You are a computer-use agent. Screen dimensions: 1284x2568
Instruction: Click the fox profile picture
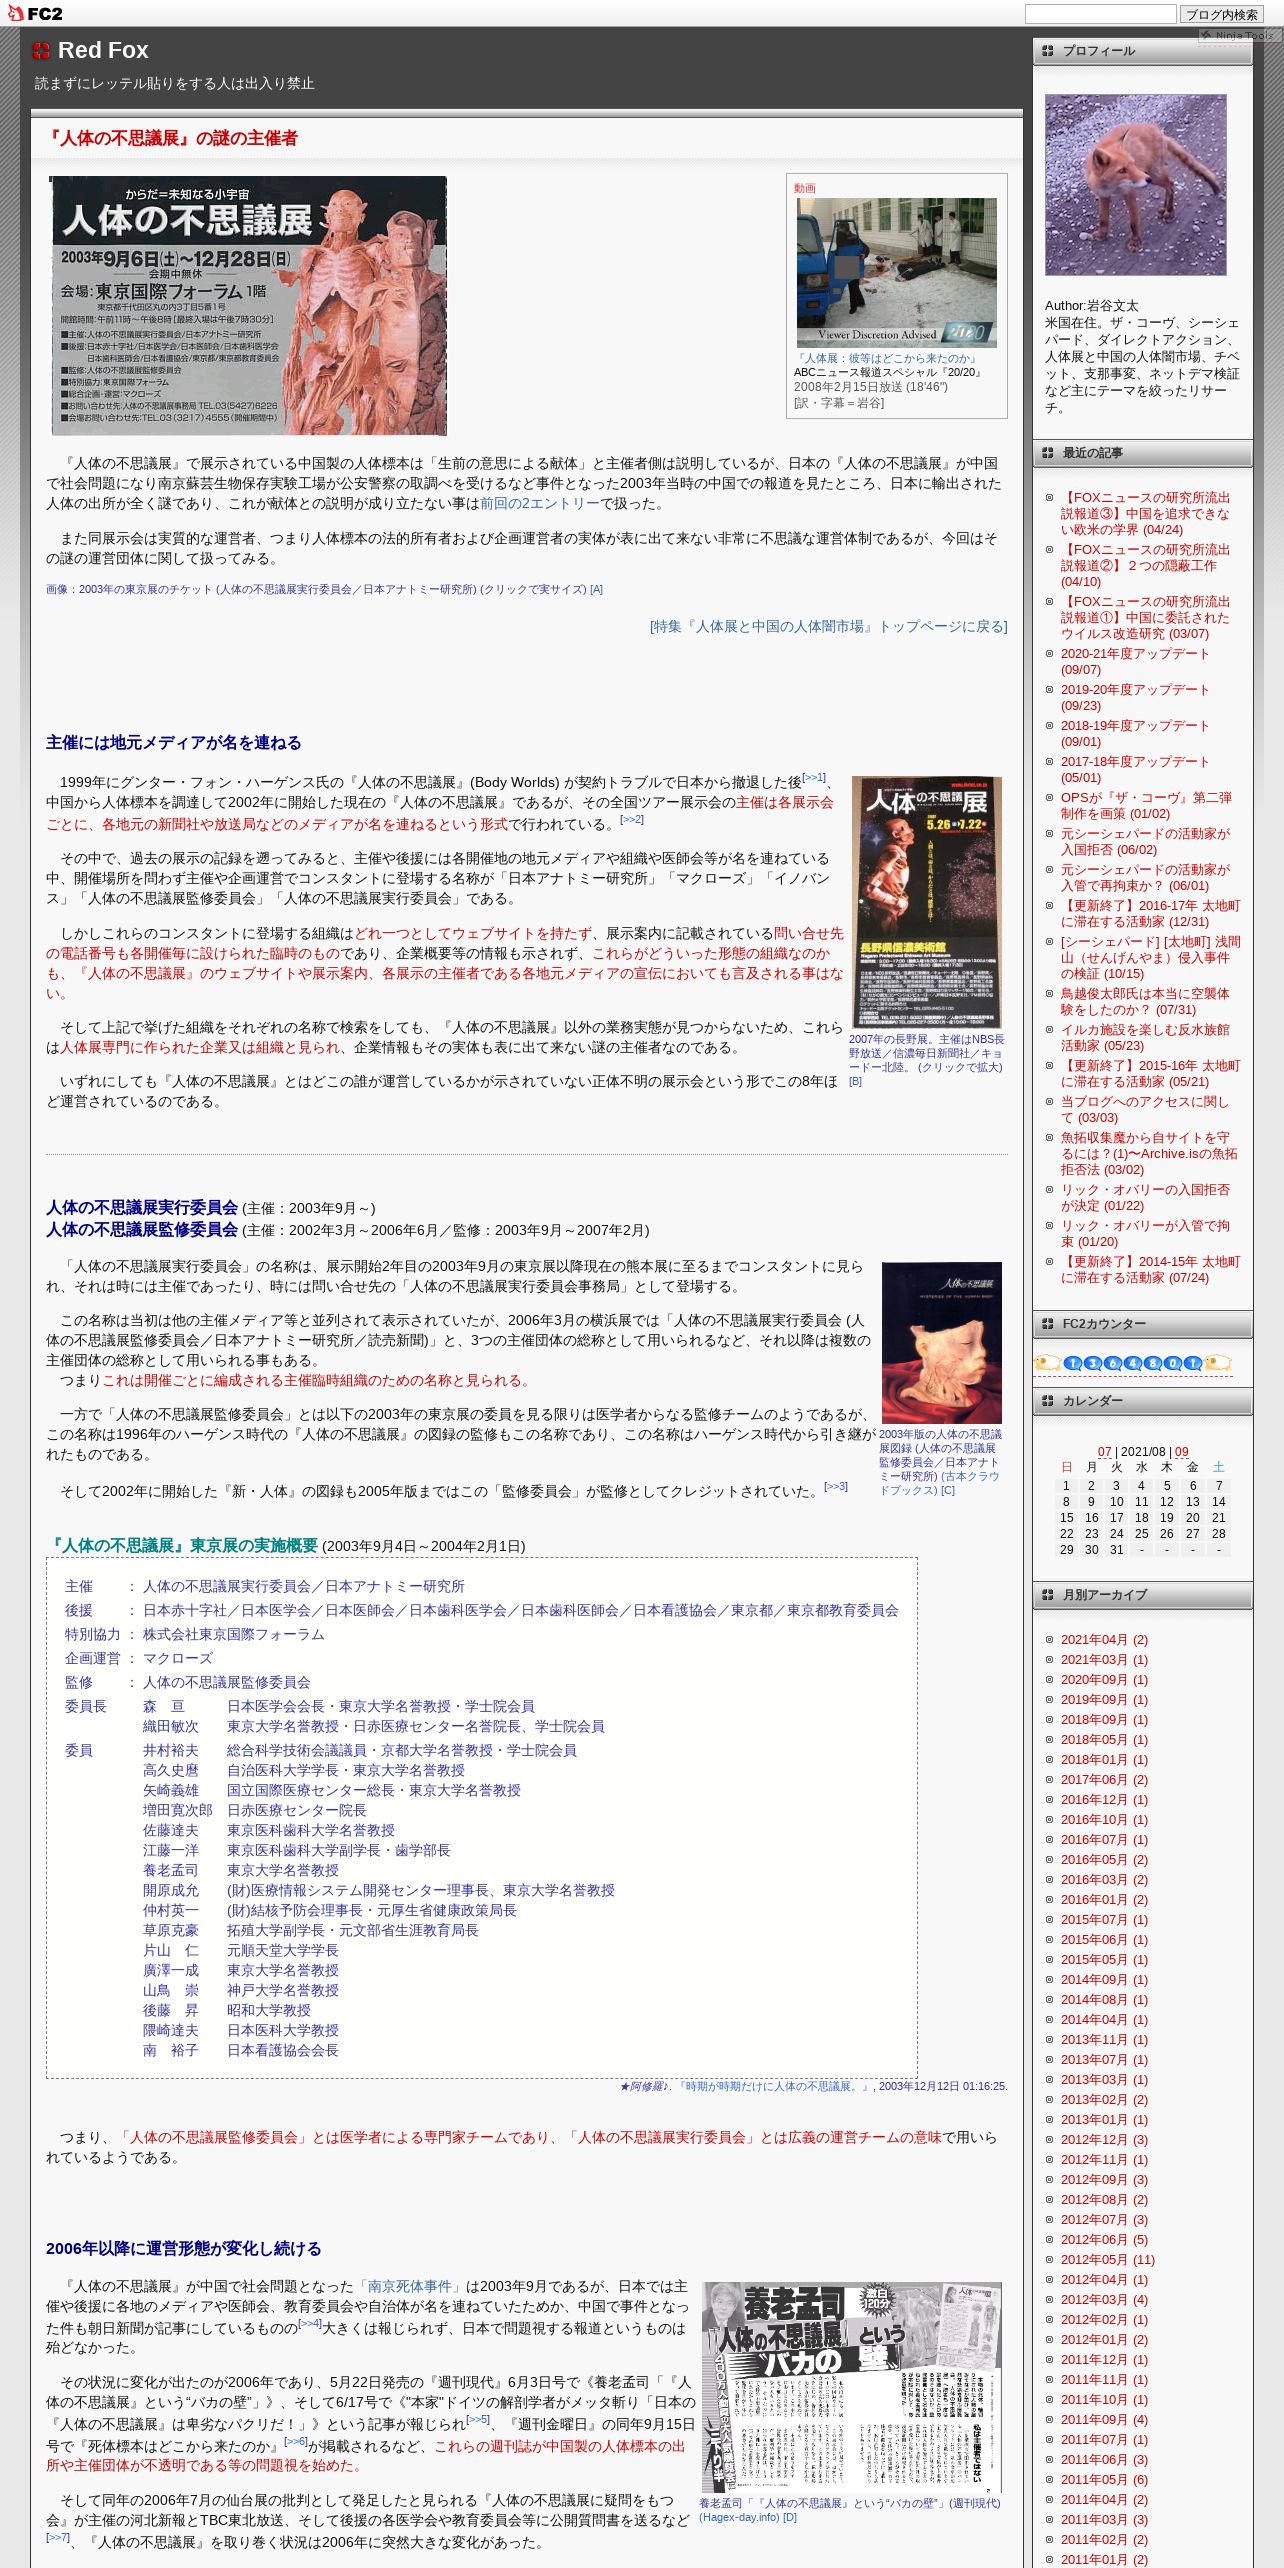(x=1135, y=185)
